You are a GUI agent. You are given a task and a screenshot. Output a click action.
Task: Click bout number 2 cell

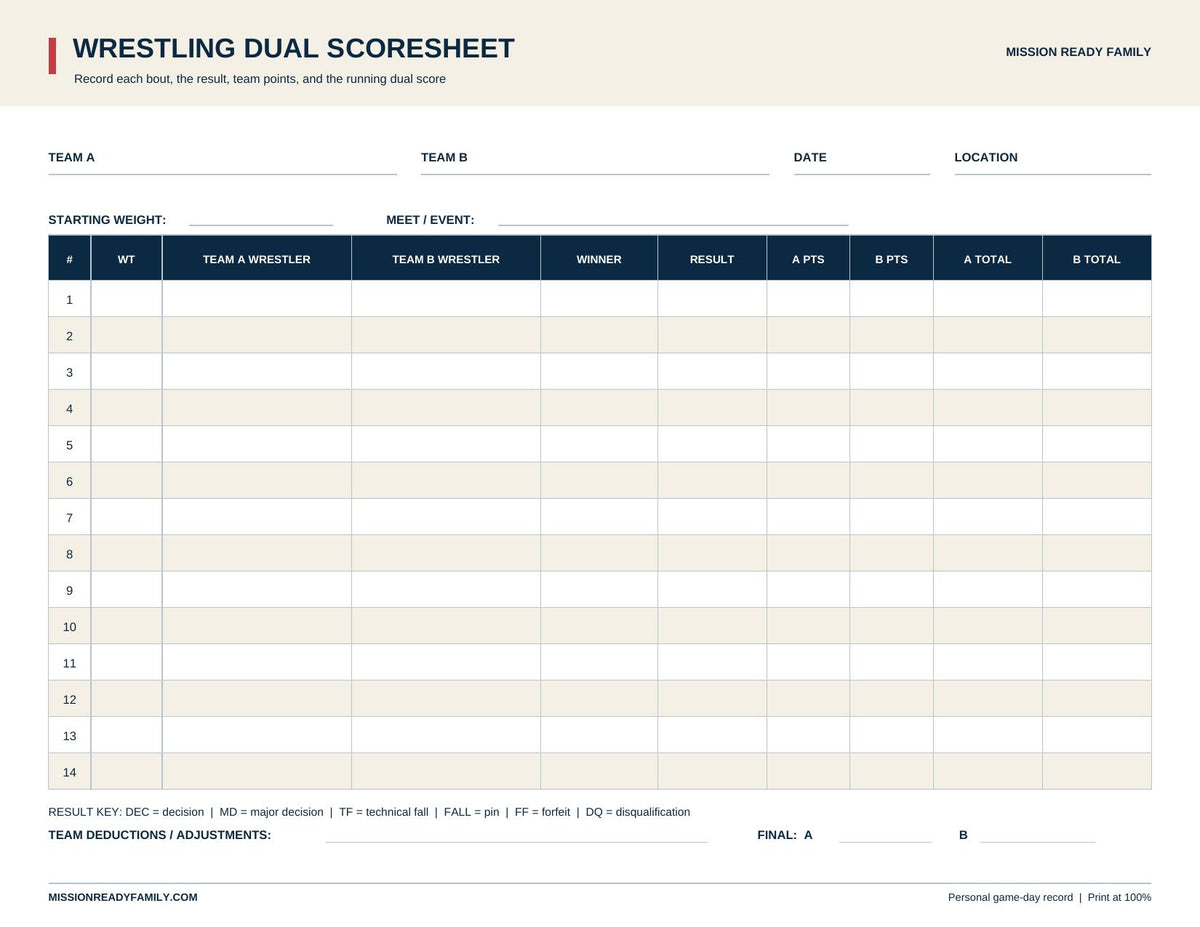coord(69,335)
